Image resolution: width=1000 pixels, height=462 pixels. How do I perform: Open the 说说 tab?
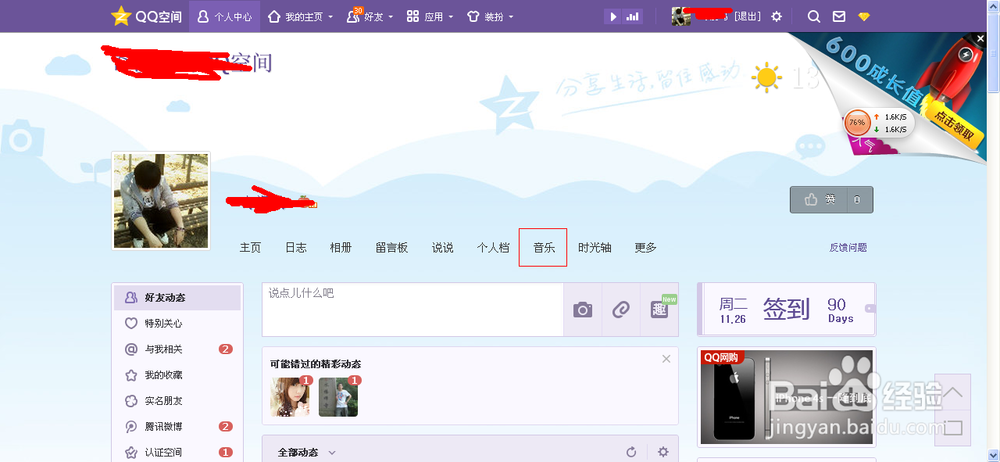coord(443,248)
